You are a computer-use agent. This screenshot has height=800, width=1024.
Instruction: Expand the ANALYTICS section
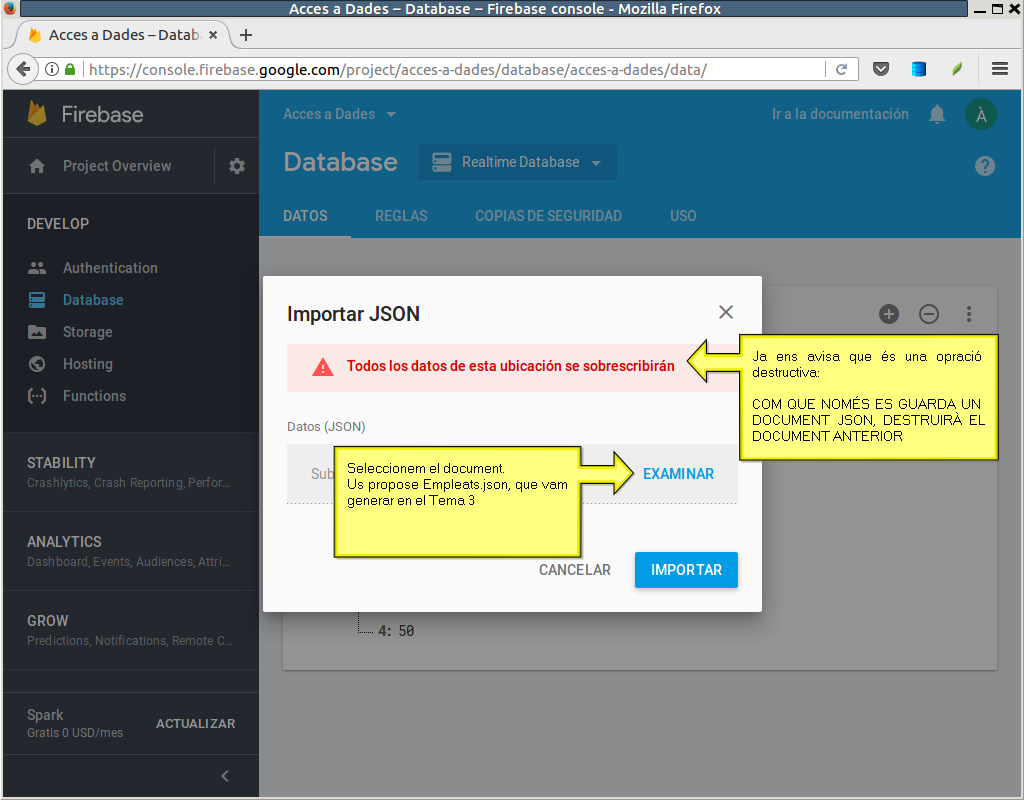click(131, 551)
